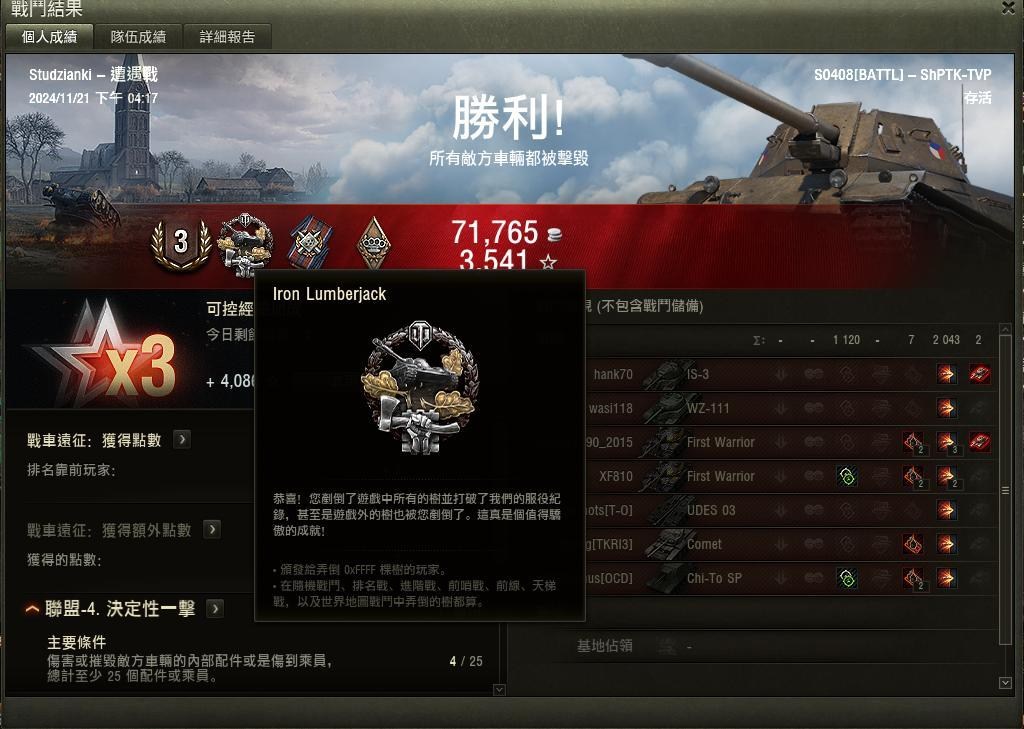Switch to the 隊伍成績 tab
The width and height of the screenshot is (1024, 729).
click(x=138, y=37)
